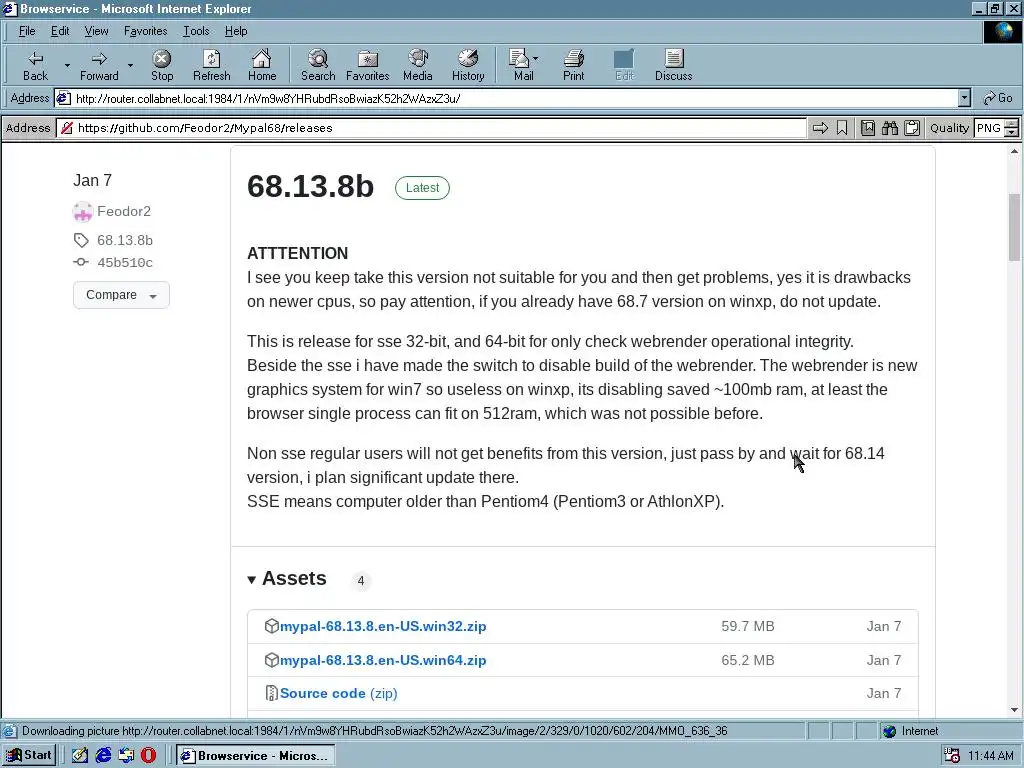Click the Assets count badge 4
This screenshot has width=1024, height=768.
(360, 581)
